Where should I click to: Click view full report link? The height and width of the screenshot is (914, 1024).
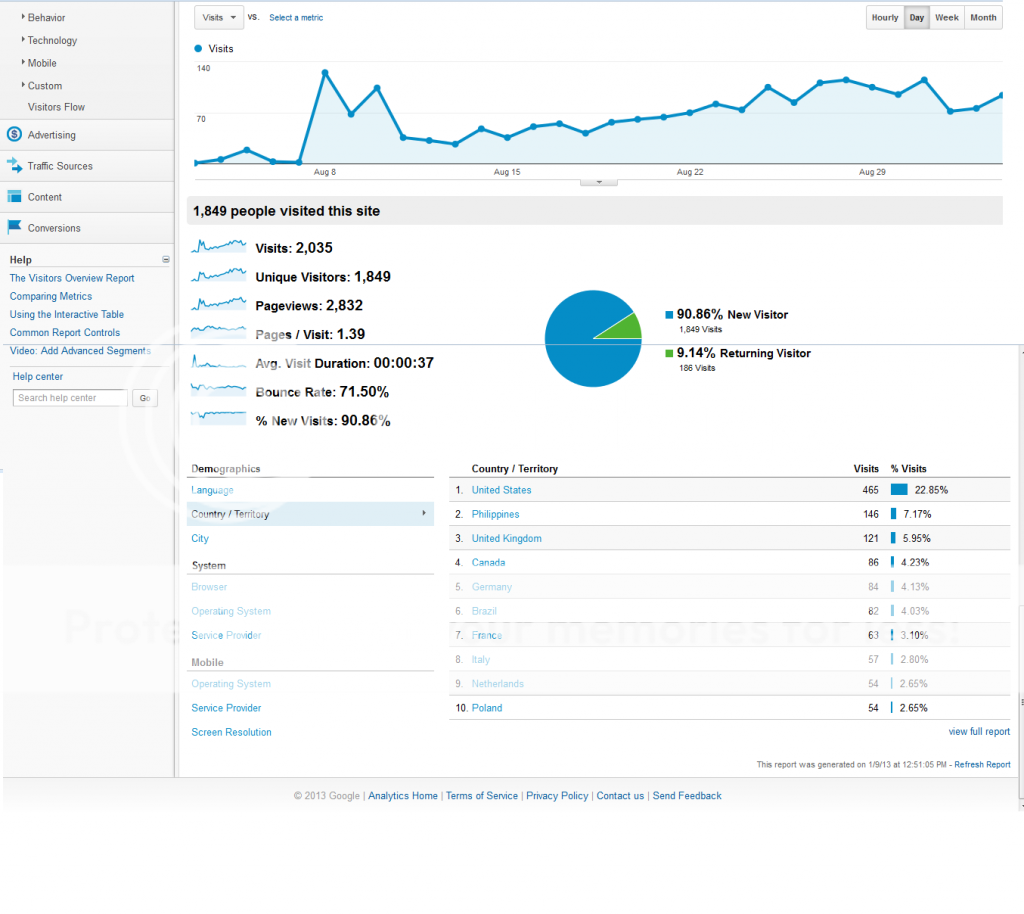coord(979,731)
